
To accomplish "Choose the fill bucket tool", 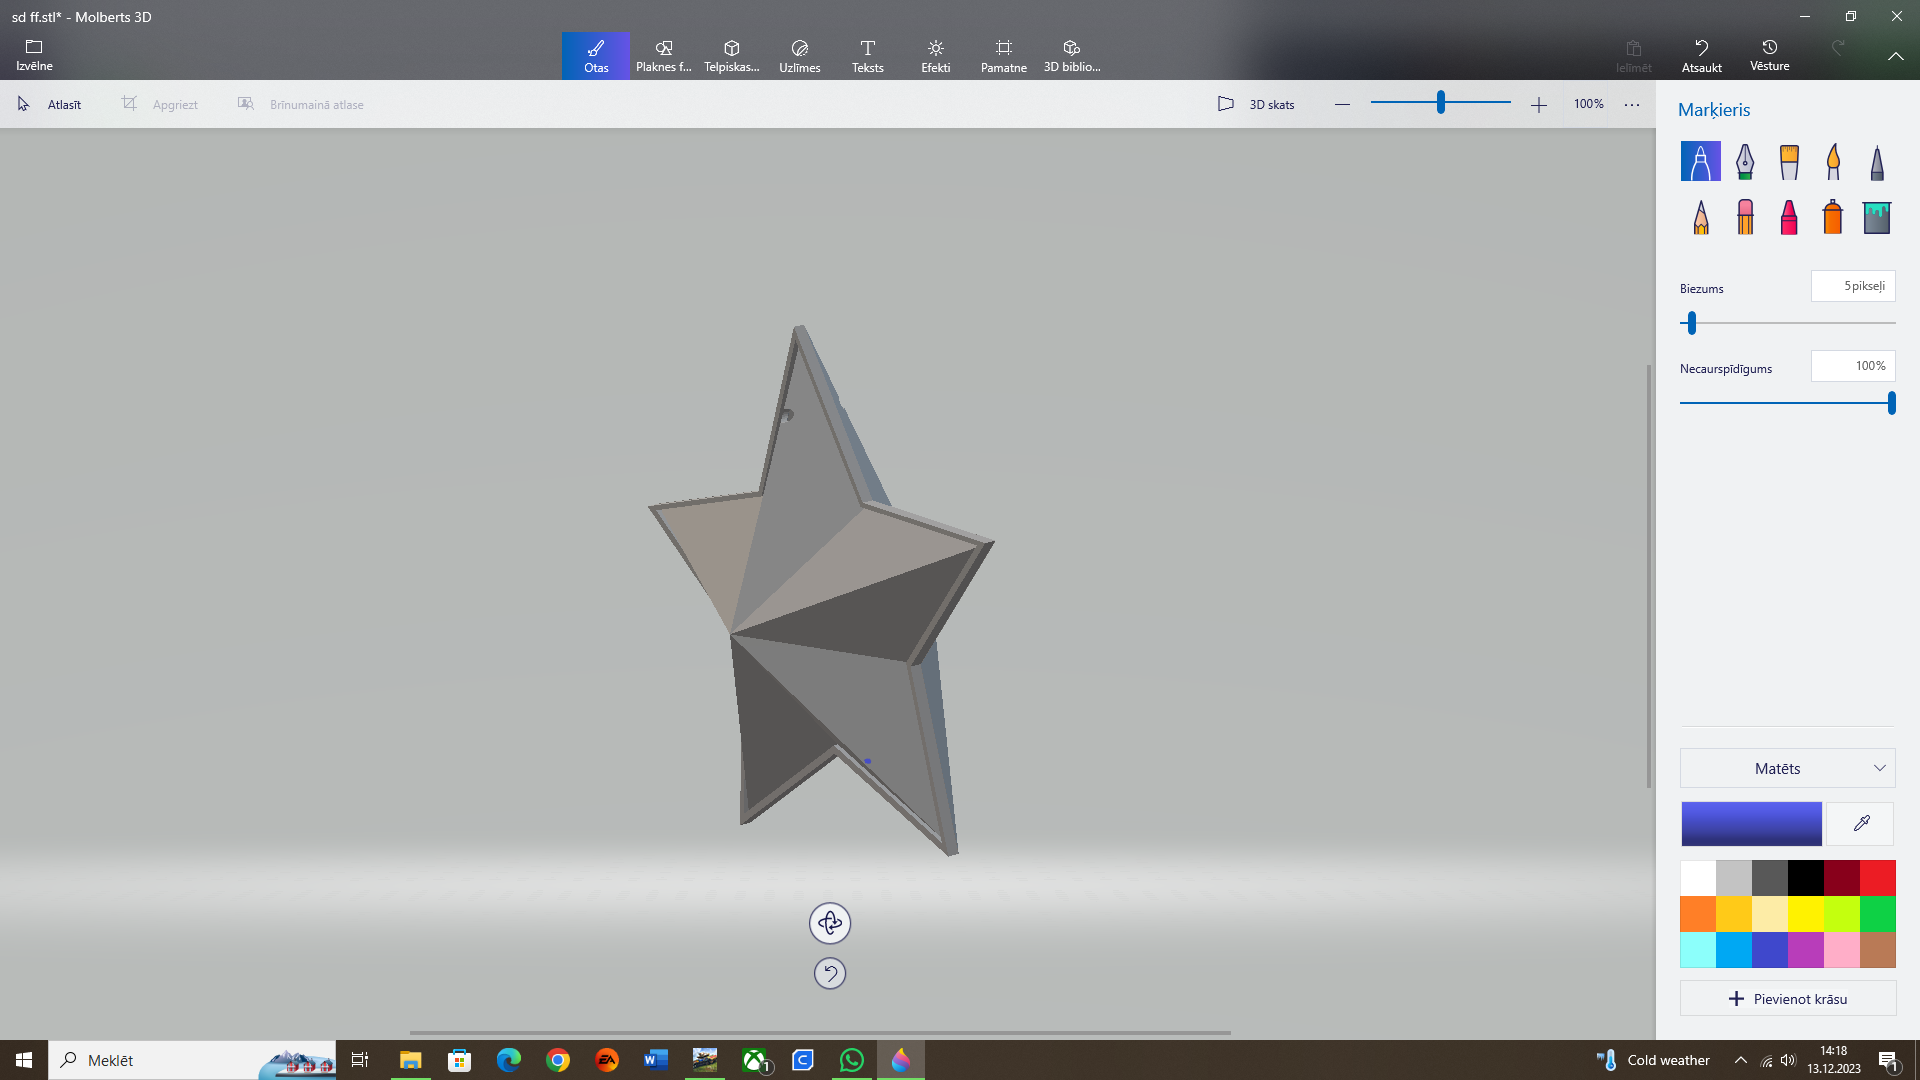I will [1877, 217].
